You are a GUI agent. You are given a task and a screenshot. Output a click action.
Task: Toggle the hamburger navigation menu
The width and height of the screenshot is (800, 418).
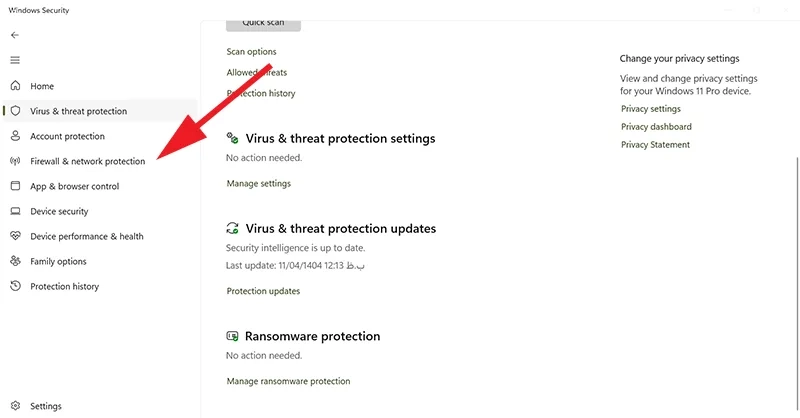tap(15, 60)
